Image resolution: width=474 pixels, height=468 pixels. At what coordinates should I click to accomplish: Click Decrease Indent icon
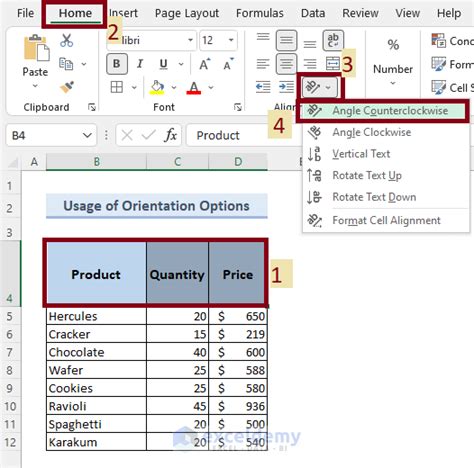263,87
